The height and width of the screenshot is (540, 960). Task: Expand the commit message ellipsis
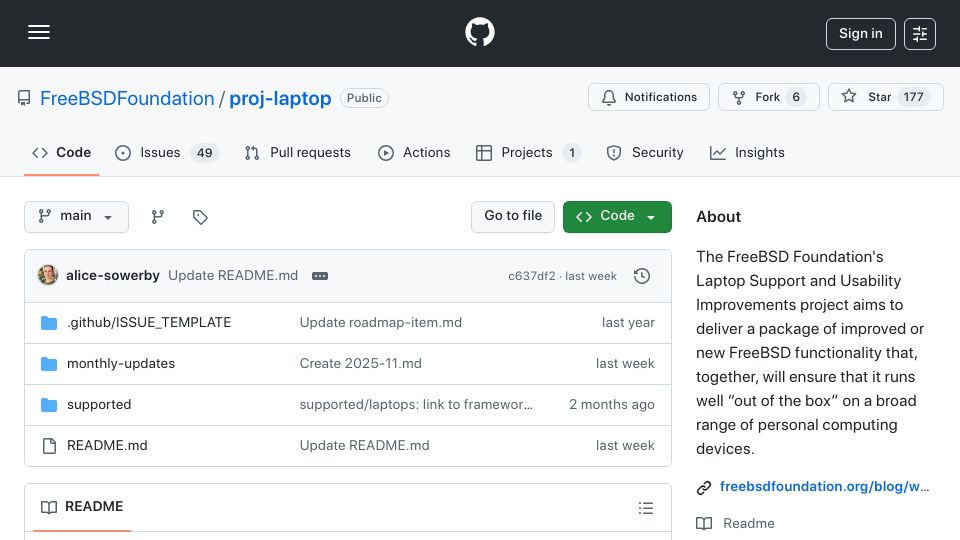click(x=320, y=276)
